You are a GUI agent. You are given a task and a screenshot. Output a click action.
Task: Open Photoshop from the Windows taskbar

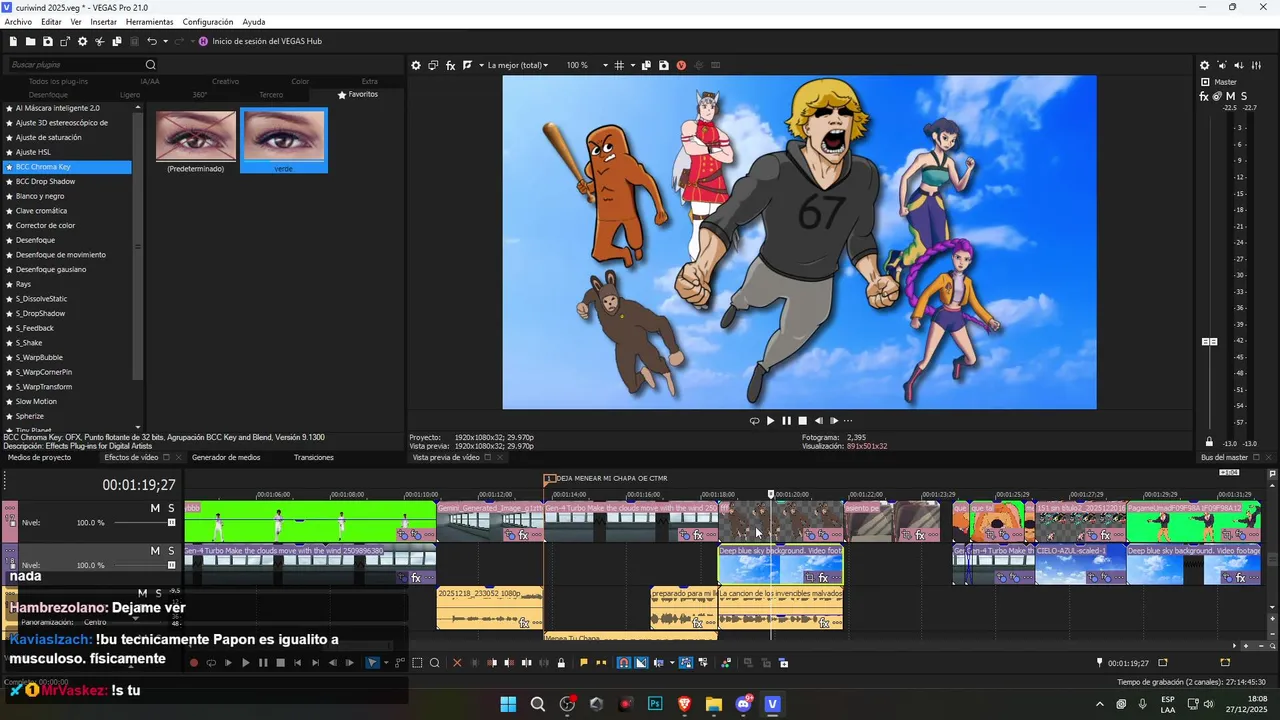coord(655,704)
